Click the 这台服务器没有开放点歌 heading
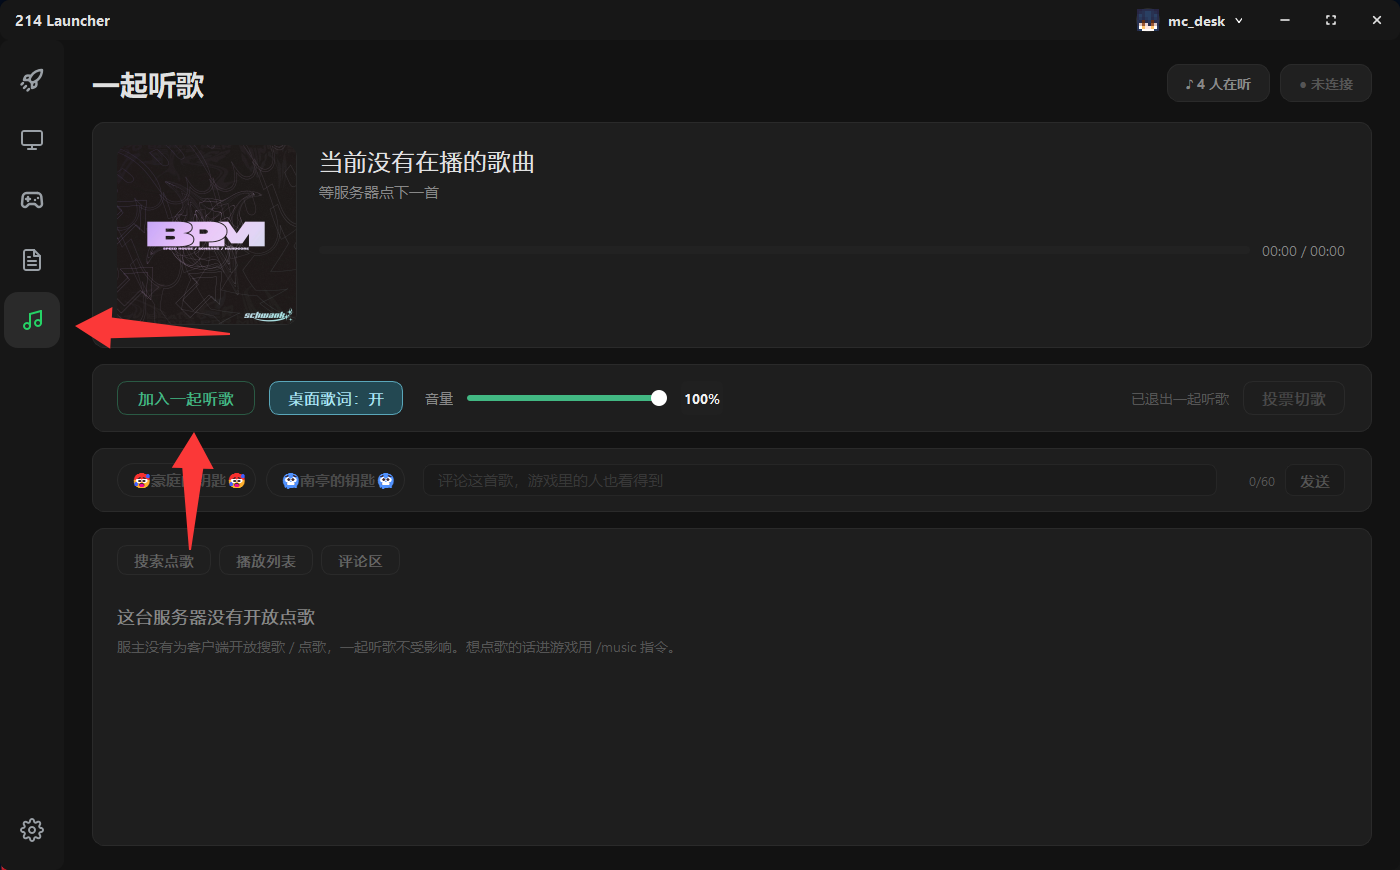Viewport: 1400px width, 870px height. tap(216, 617)
